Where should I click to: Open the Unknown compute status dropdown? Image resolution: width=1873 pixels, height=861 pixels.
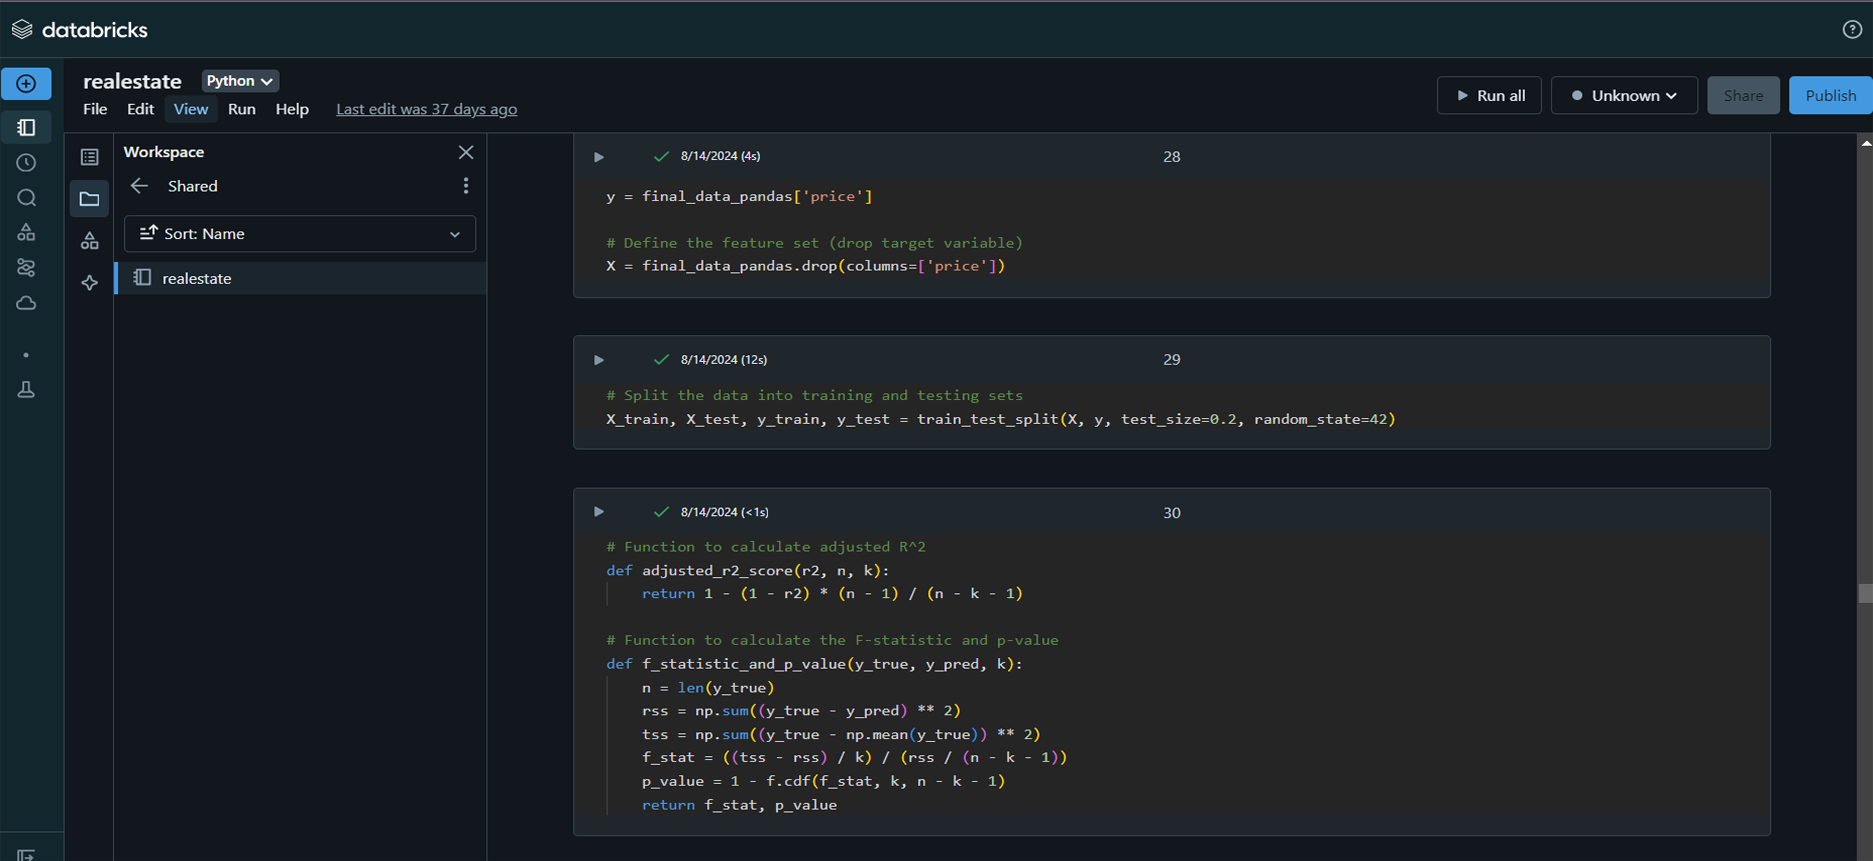pos(1623,96)
